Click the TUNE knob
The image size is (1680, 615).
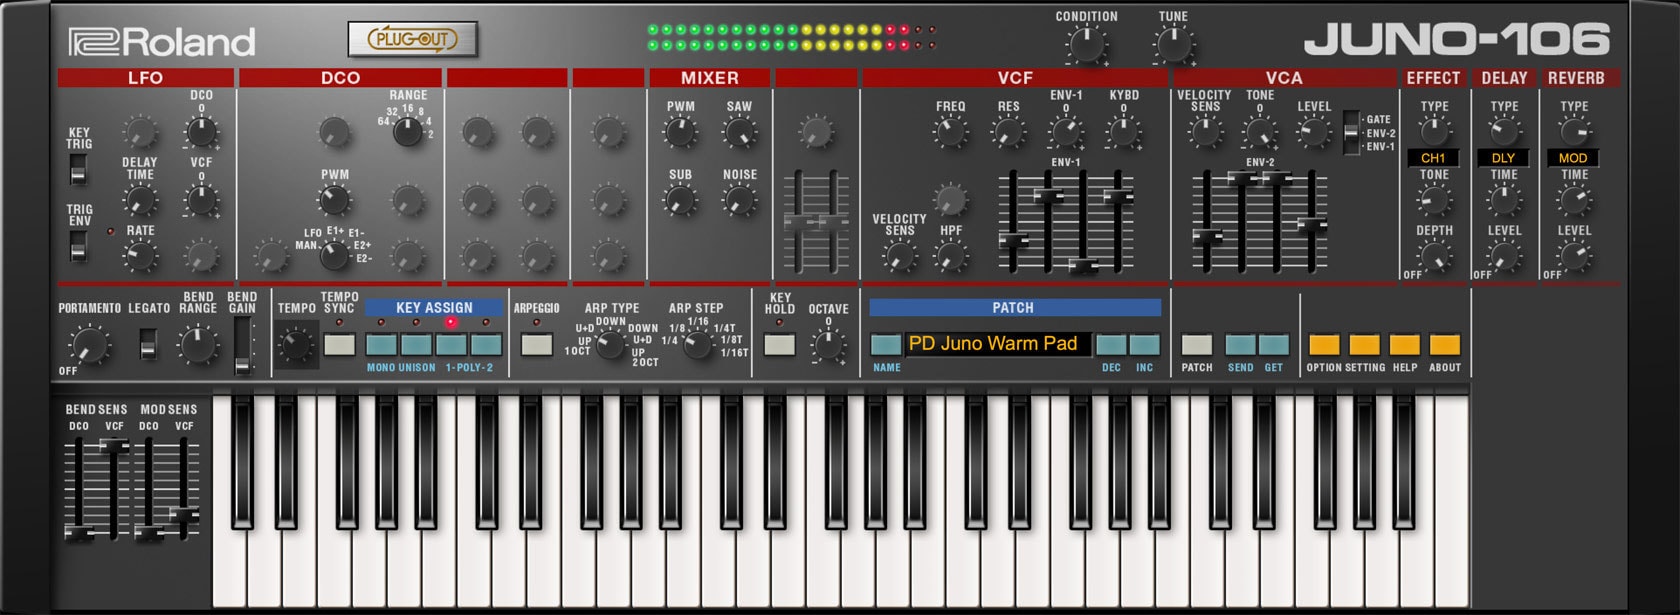tap(1173, 46)
